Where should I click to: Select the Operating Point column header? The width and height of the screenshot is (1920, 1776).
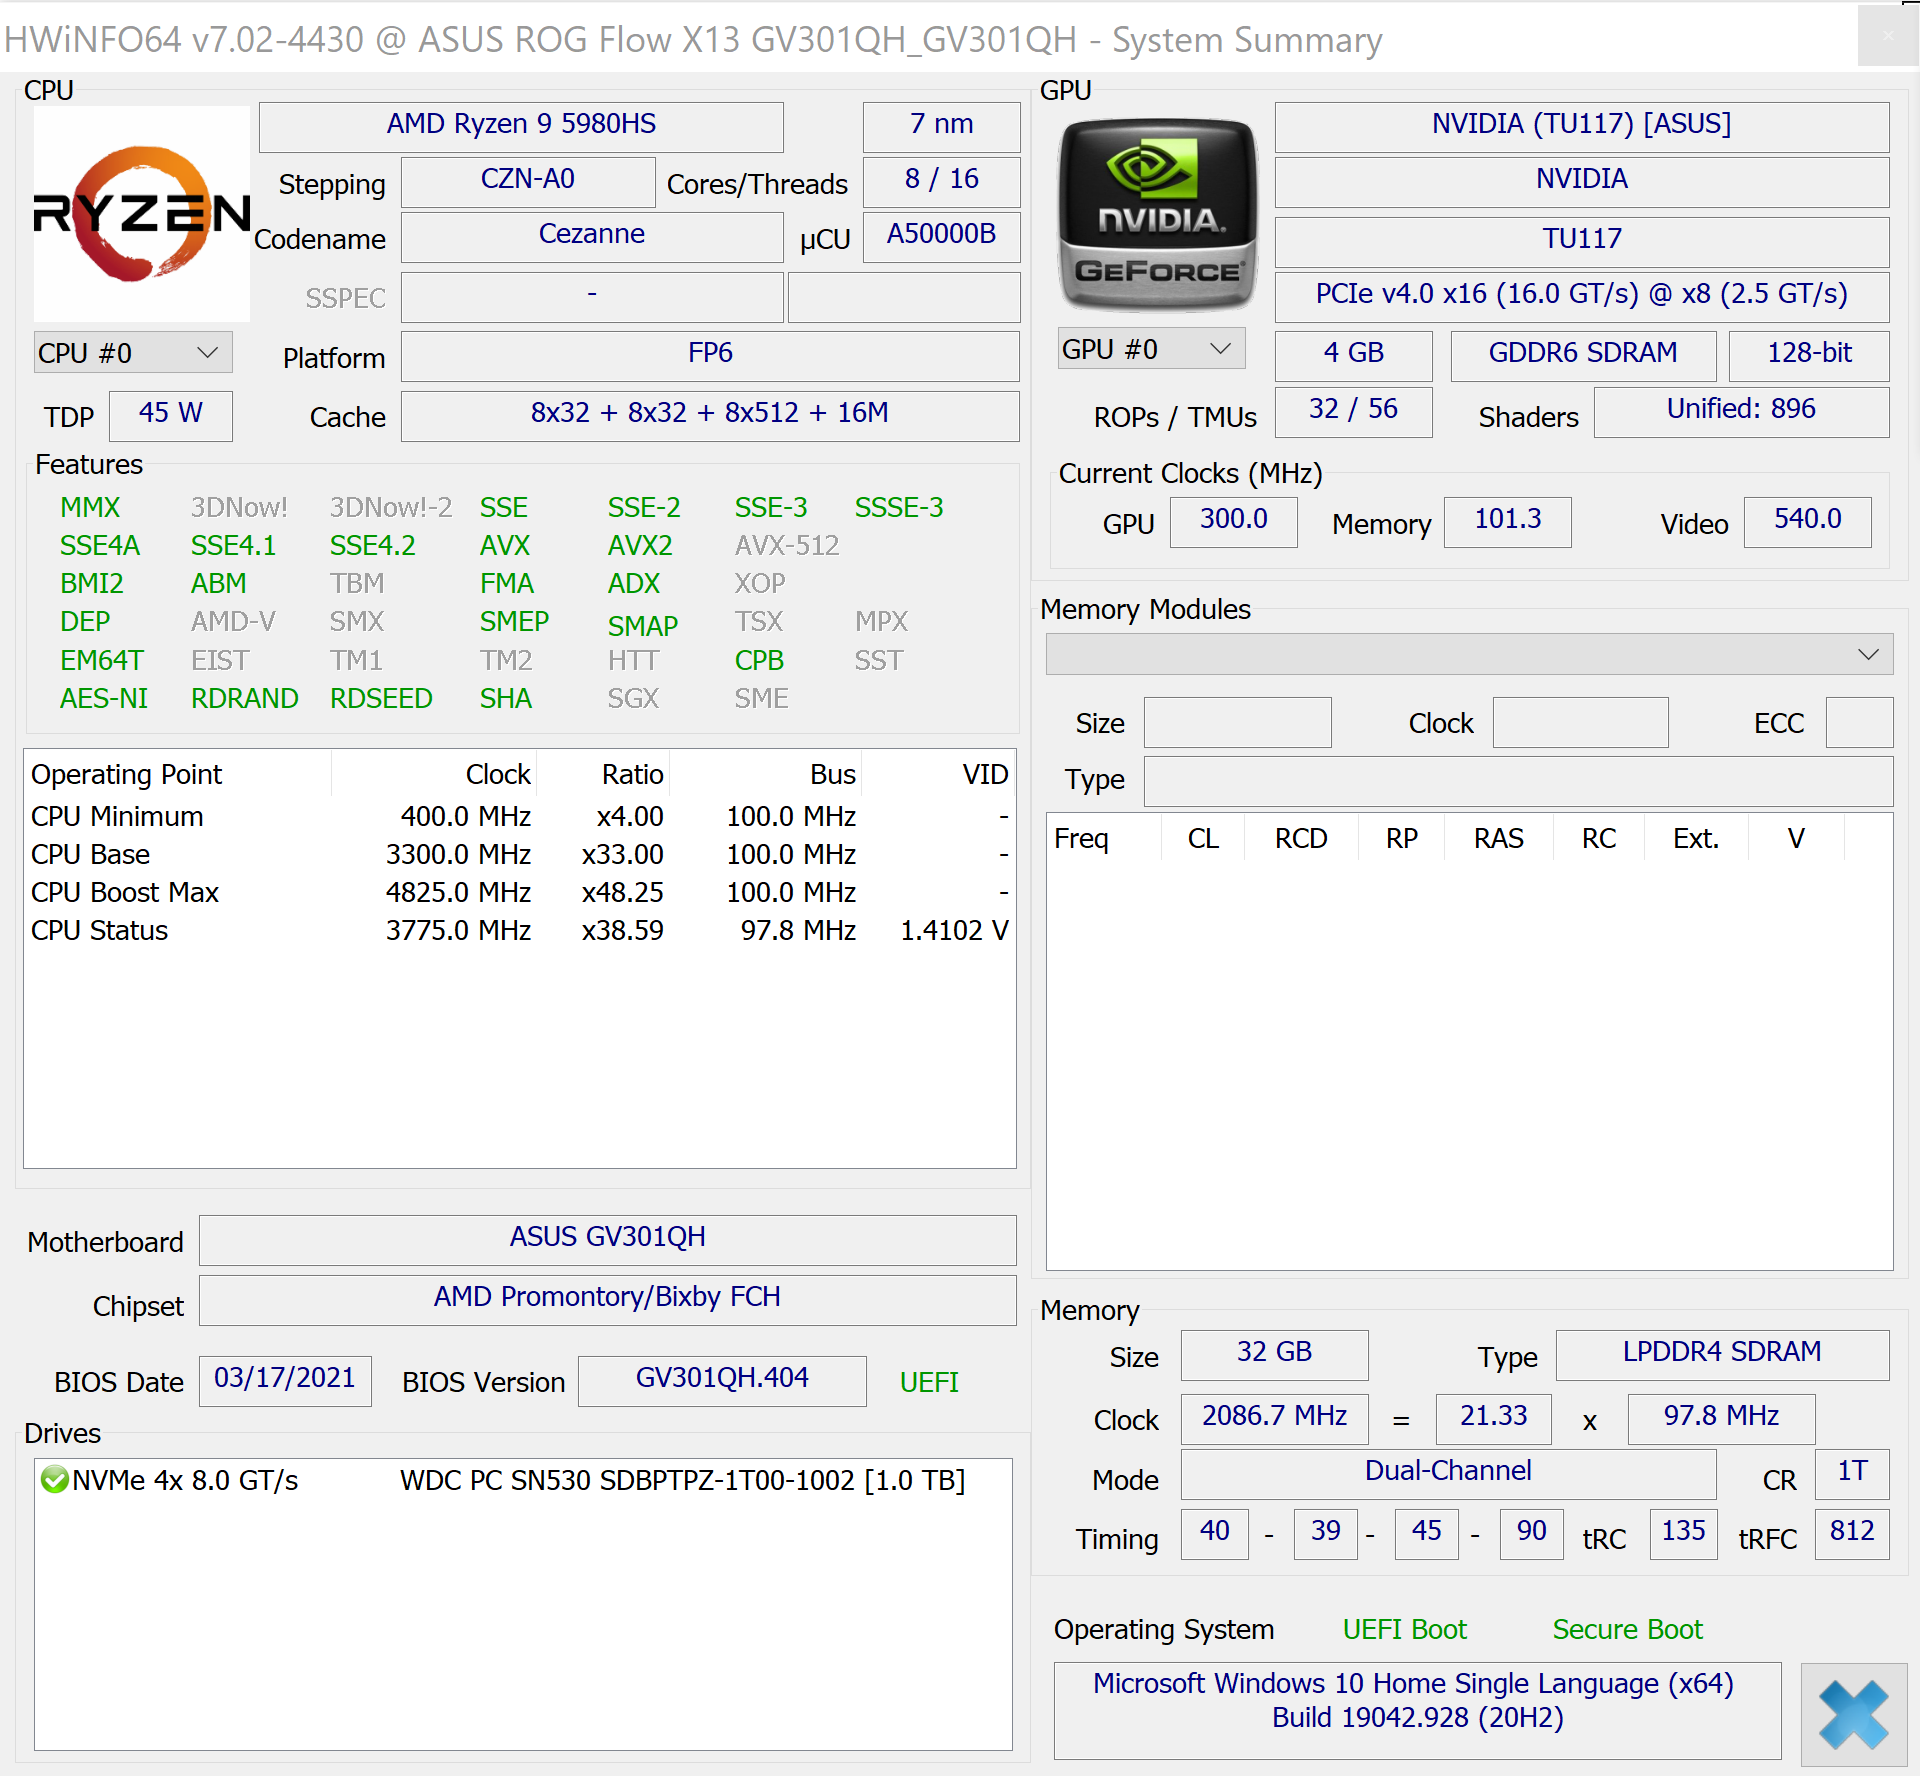pyautogui.click(x=178, y=774)
